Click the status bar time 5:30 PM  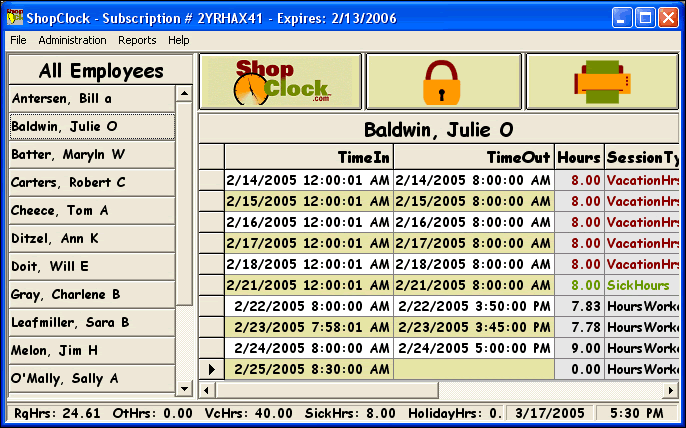[637, 413]
